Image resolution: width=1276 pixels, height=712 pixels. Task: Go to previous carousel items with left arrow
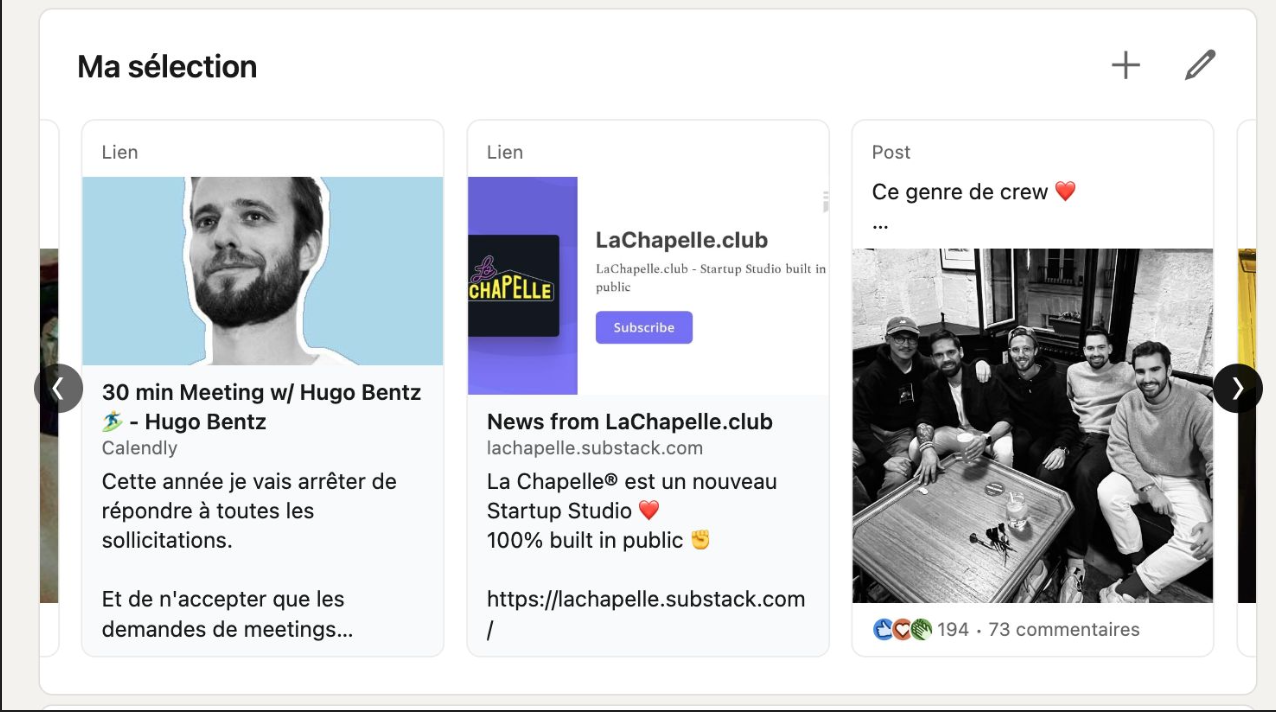tap(58, 388)
